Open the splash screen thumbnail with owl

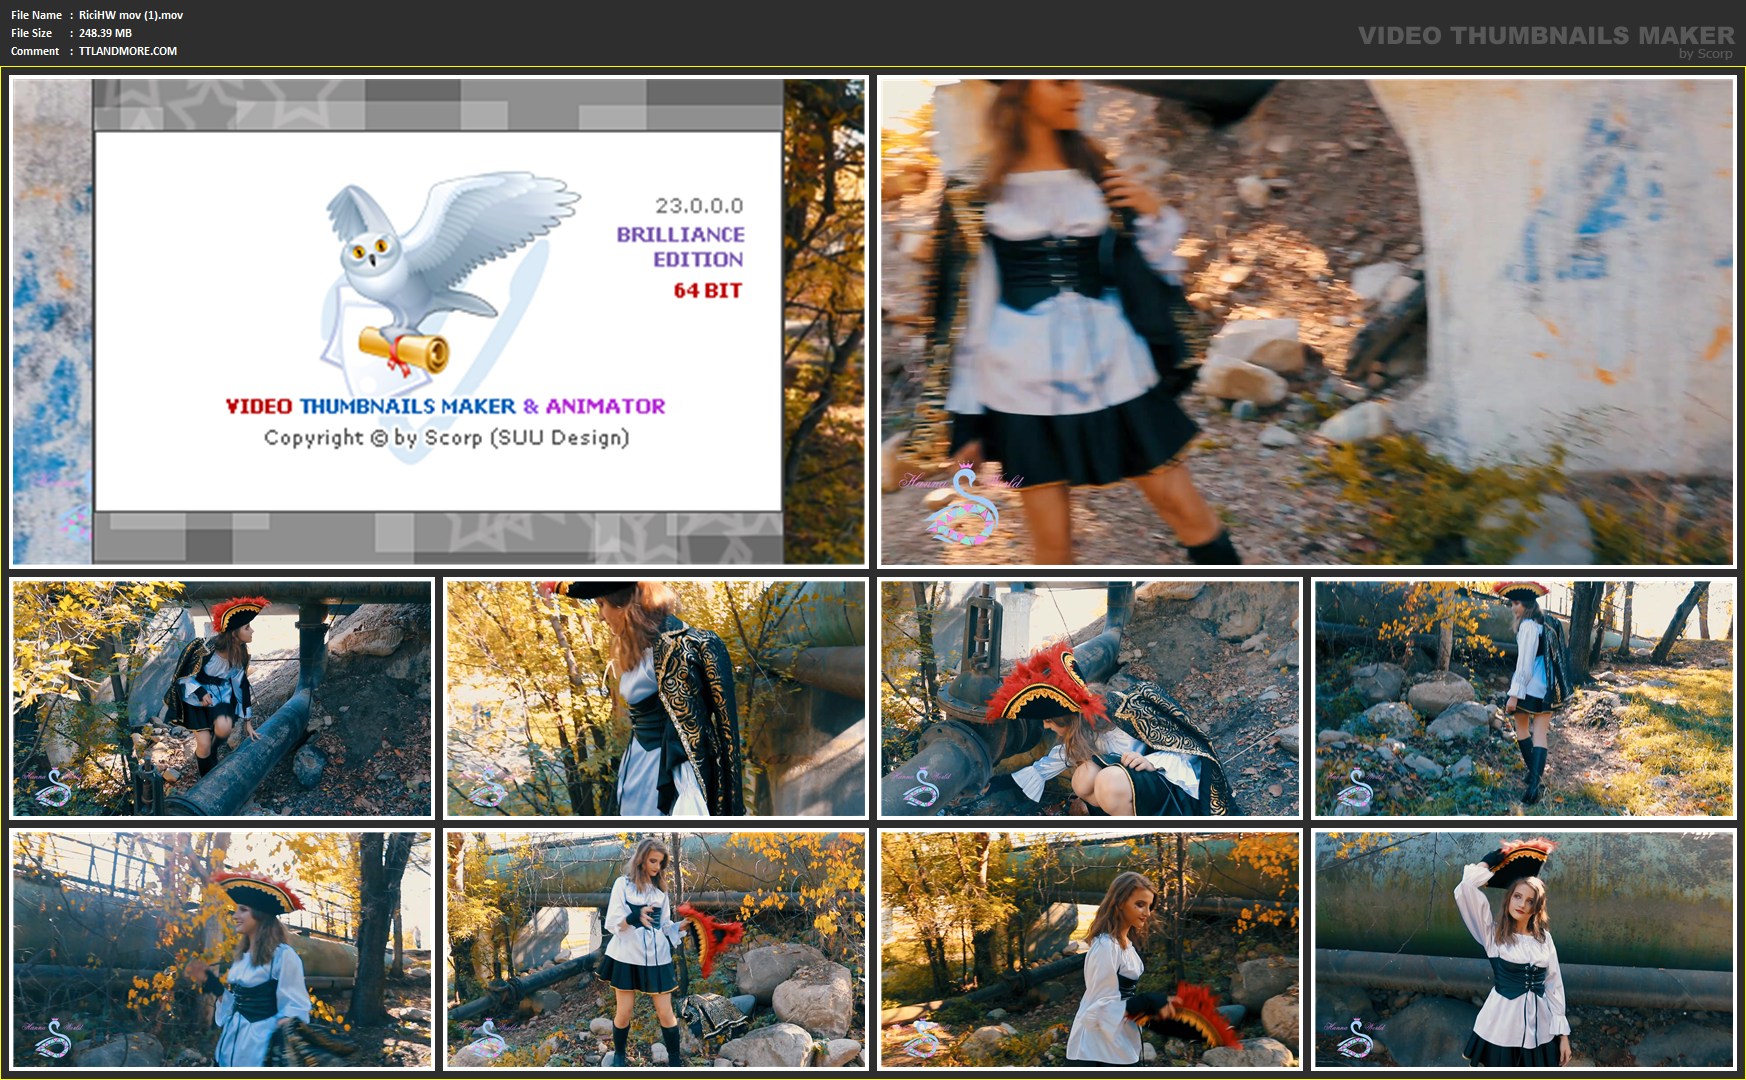click(x=438, y=321)
